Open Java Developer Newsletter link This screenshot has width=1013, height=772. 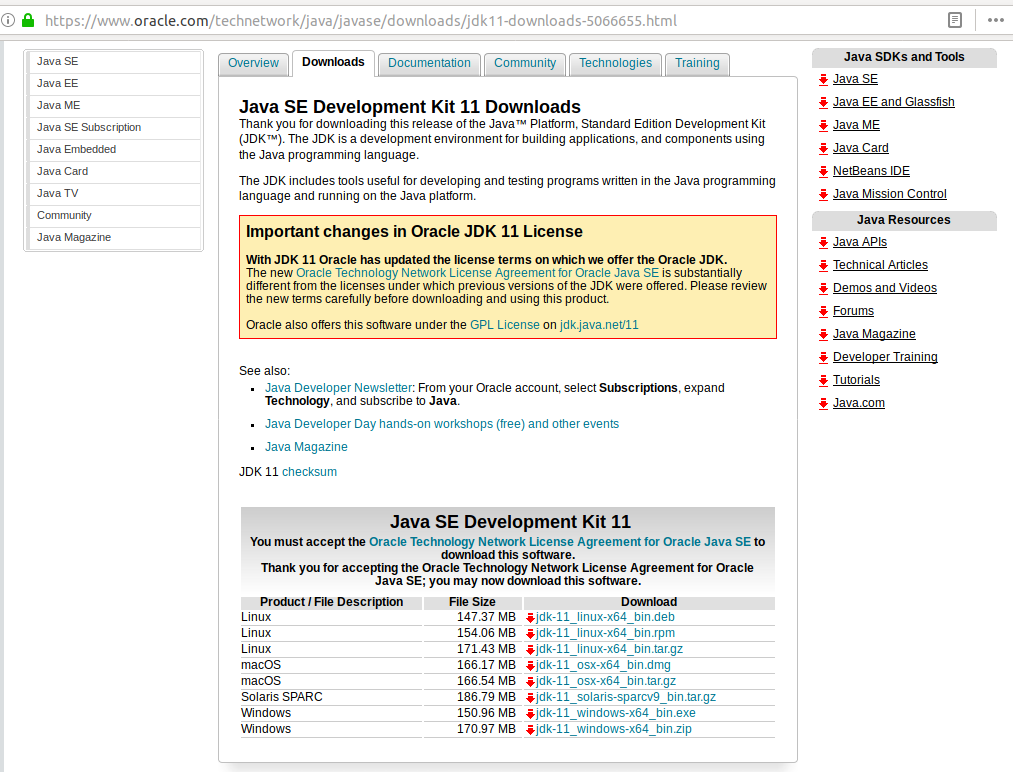(339, 388)
